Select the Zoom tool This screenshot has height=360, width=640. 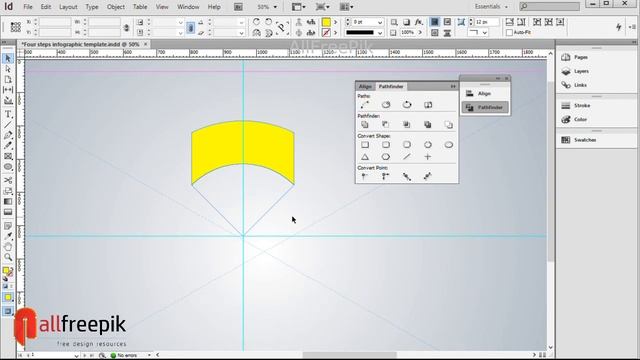point(8,257)
